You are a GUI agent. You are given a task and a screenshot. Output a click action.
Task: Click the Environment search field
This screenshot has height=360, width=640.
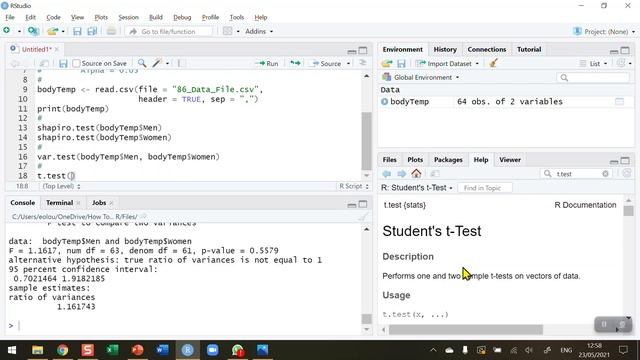tap(593, 78)
